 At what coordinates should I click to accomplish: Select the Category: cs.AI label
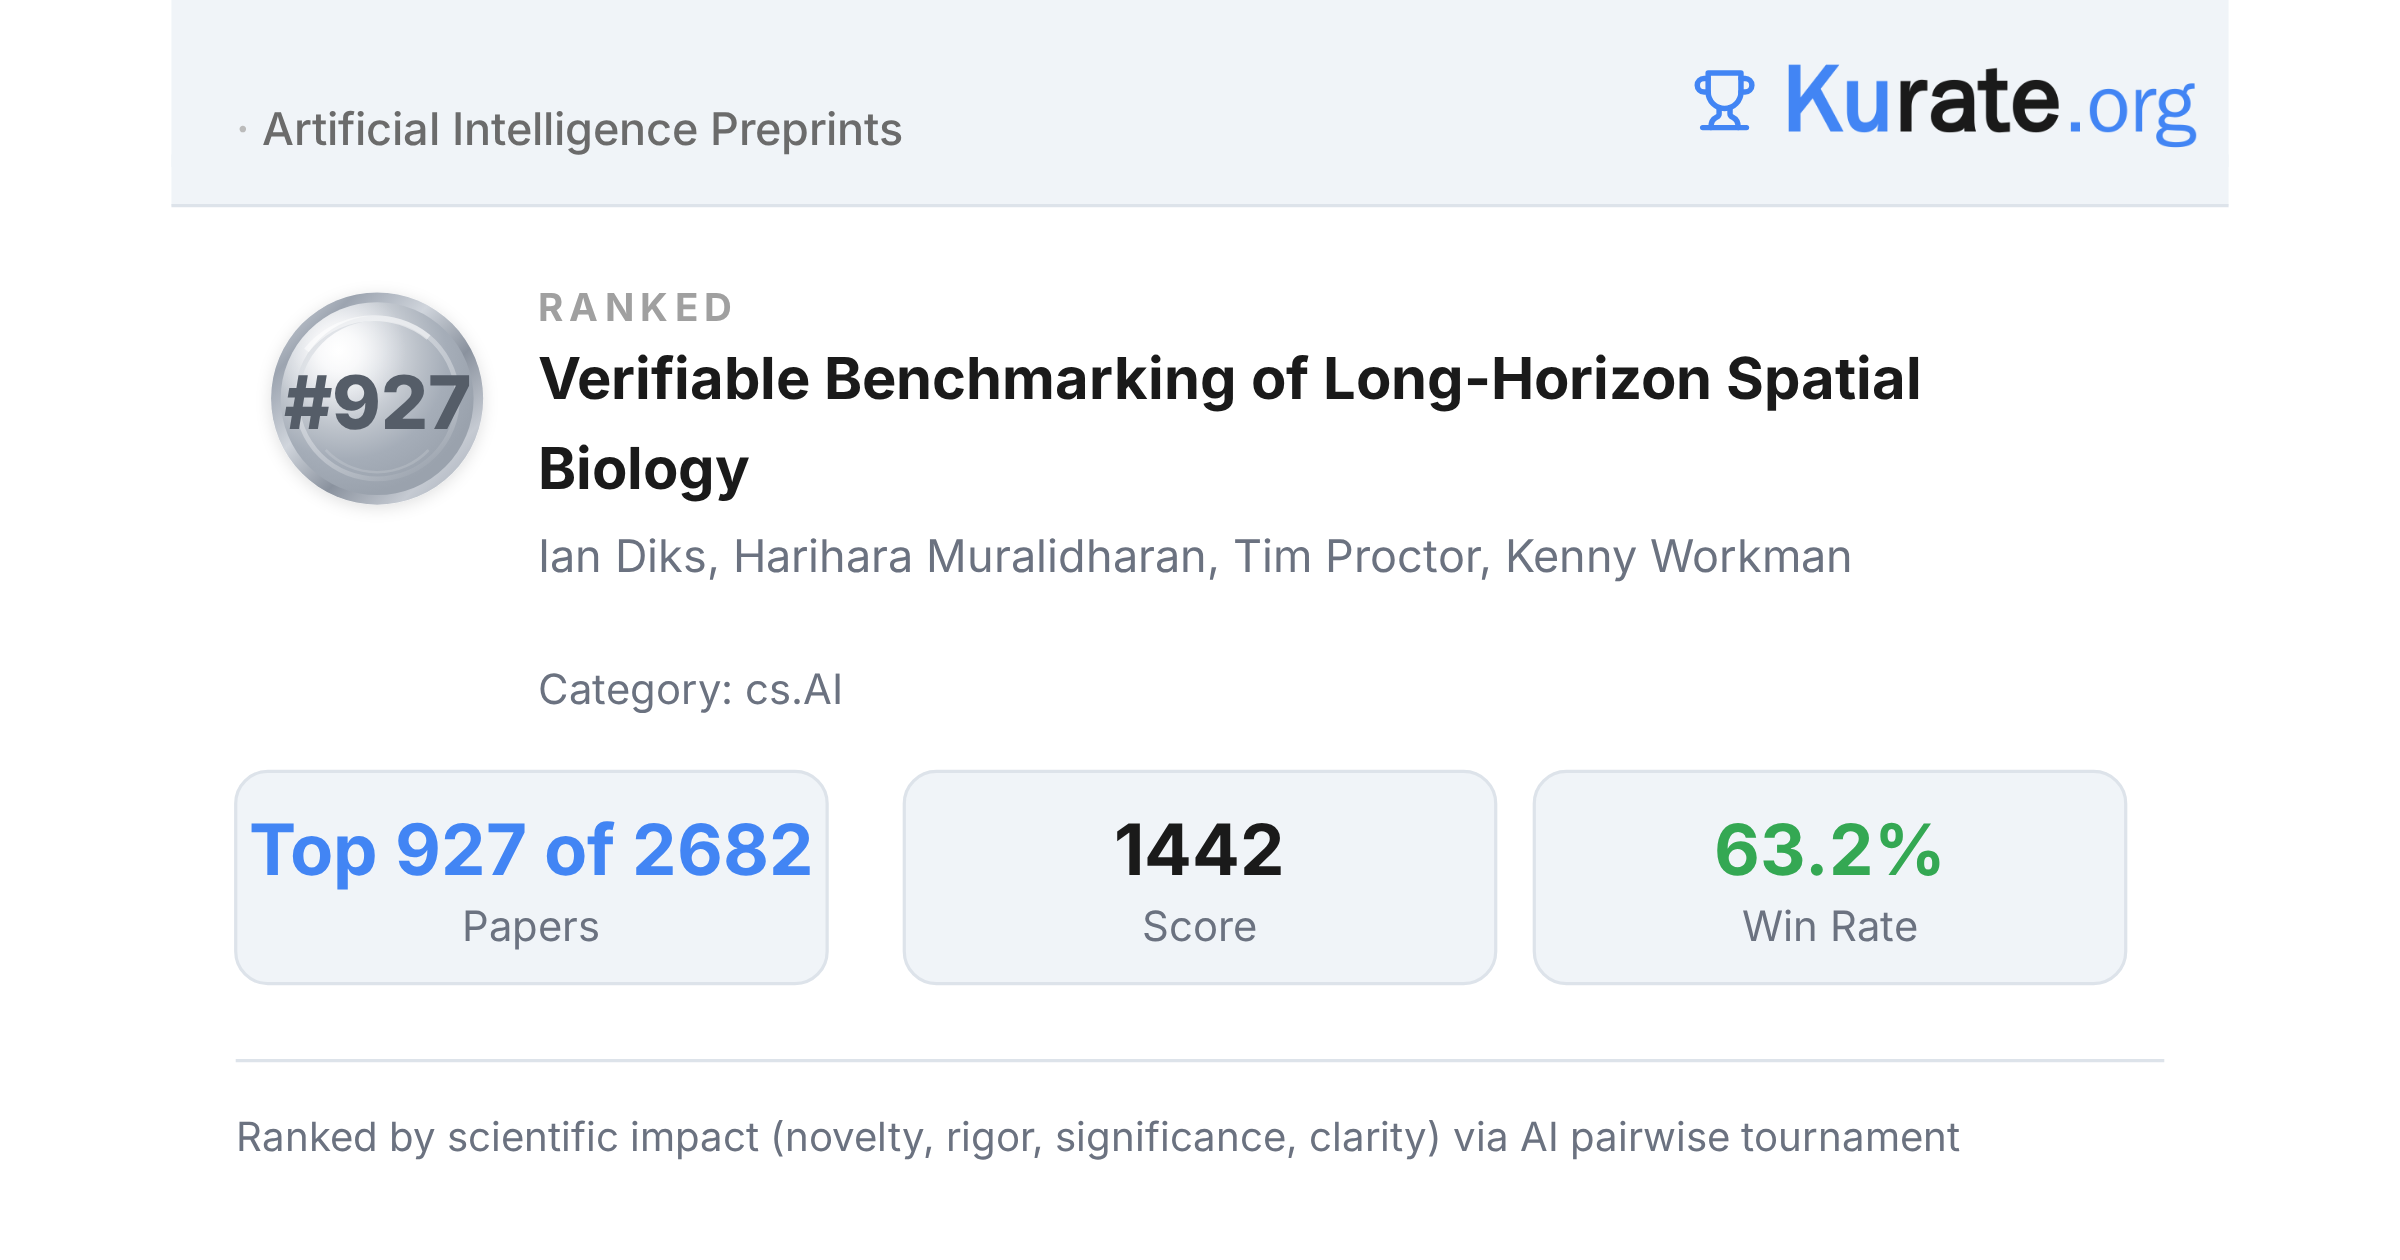690,689
